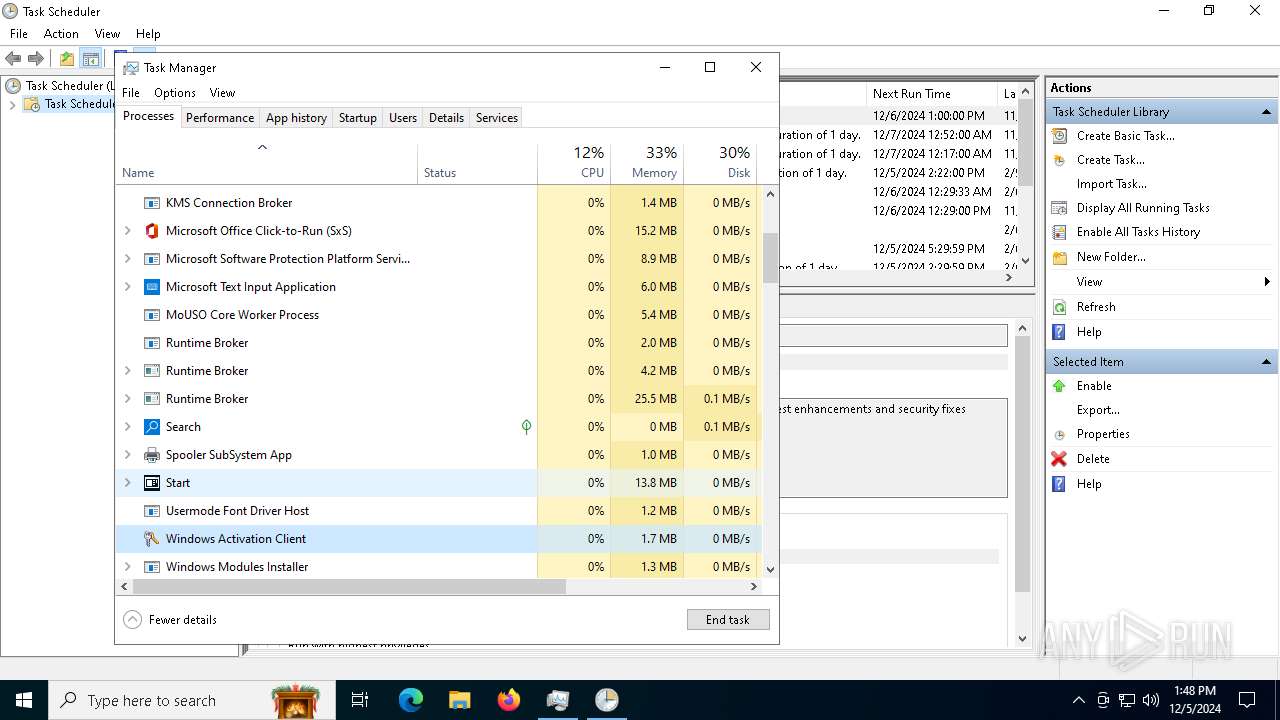Click the Windows Activation Client keys icon
The height and width of the screenshot is (720, 1280).
coord(152,539)
